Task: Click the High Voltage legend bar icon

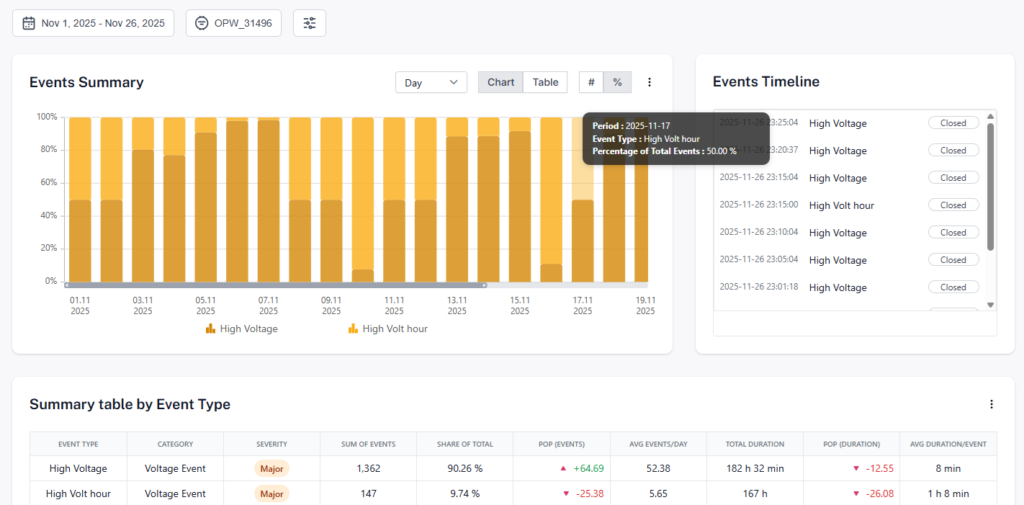Action: 210,329
